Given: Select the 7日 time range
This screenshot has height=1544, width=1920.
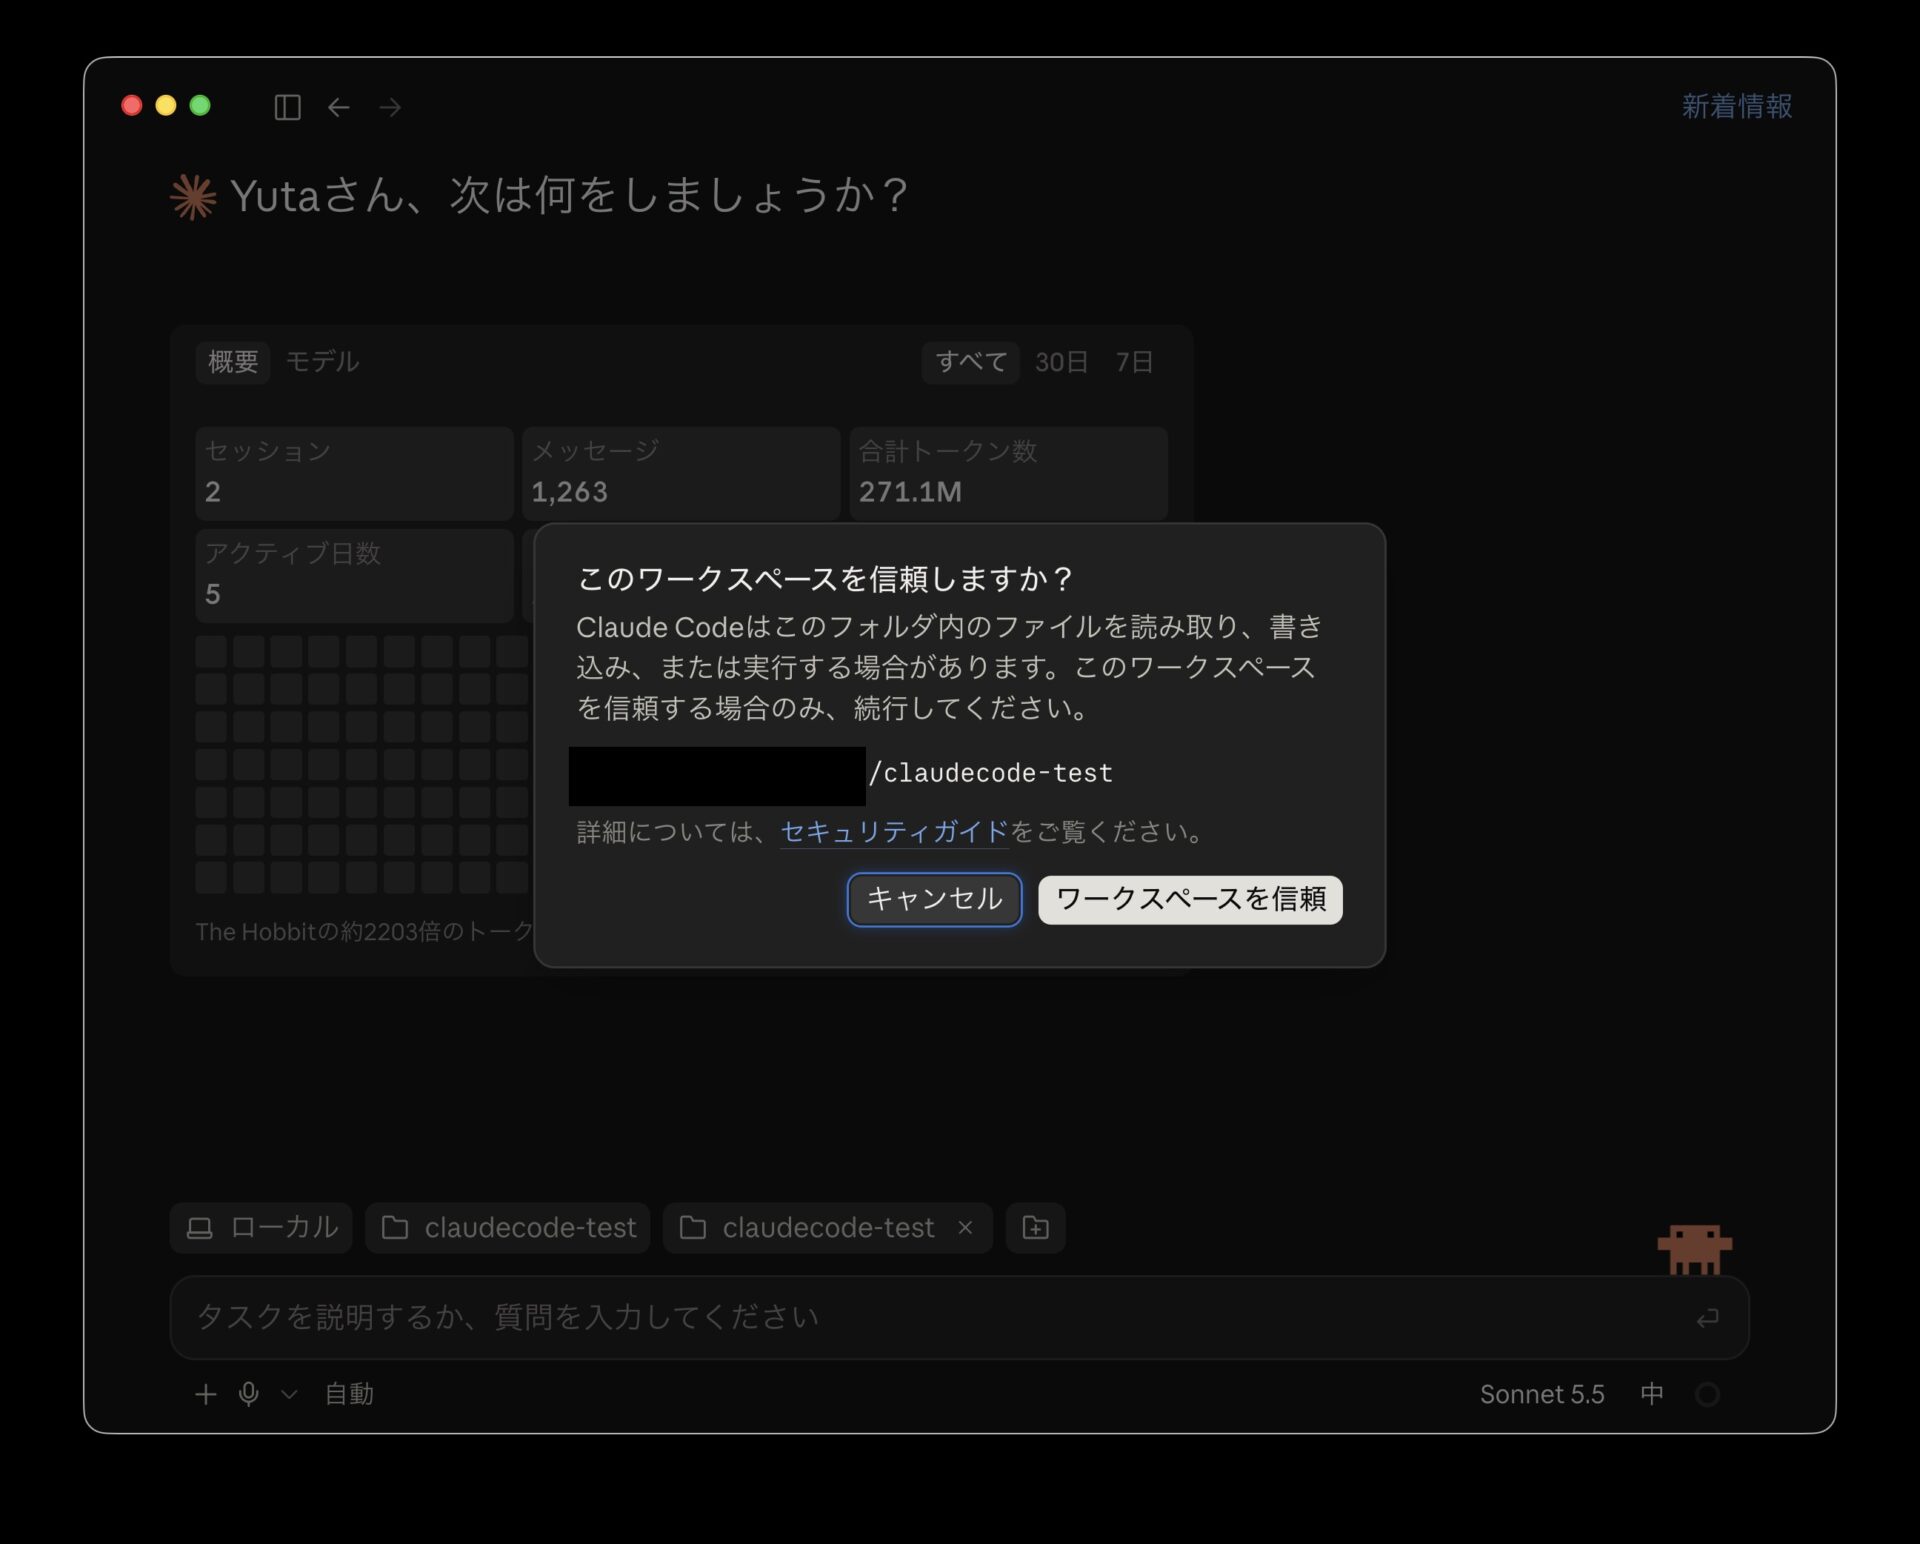Looking at the screenshot, I should (1134, 361).
